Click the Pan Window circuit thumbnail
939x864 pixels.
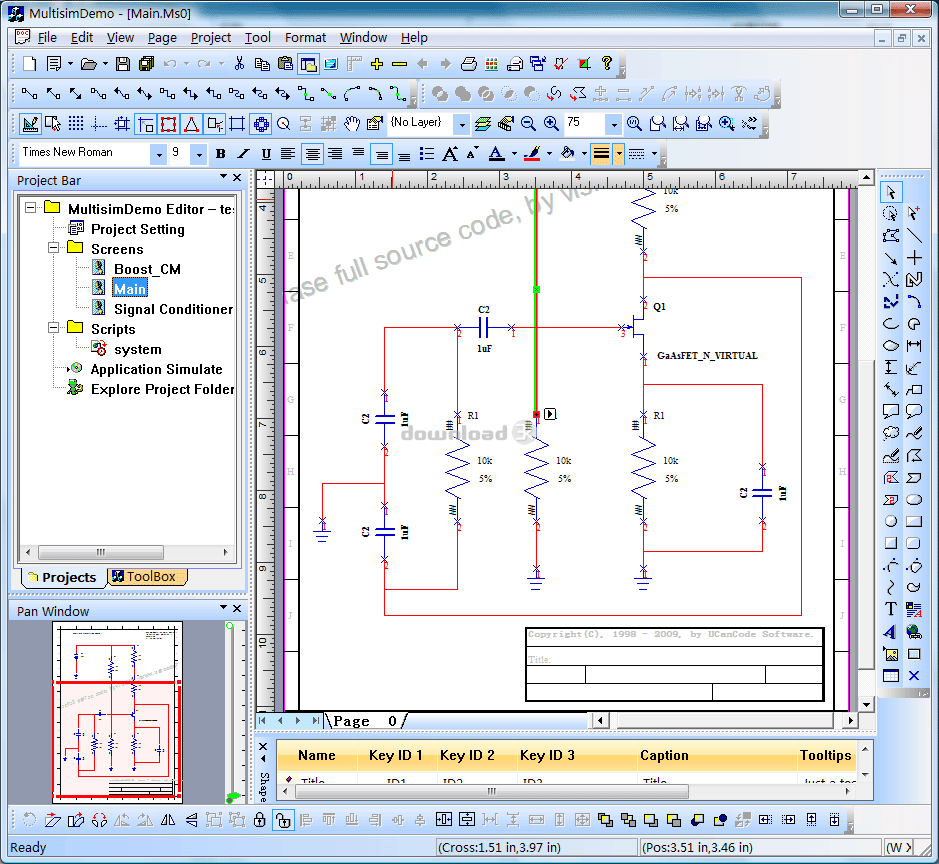(x=117, y=713)
